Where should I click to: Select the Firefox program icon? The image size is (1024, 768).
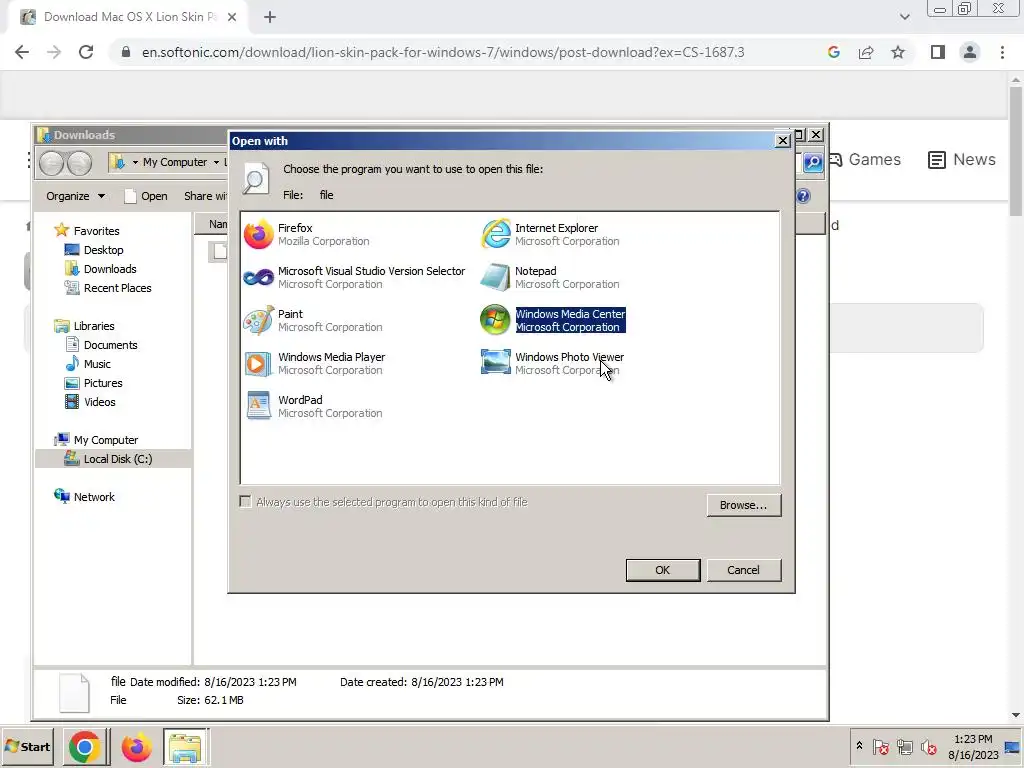[259, 234]
